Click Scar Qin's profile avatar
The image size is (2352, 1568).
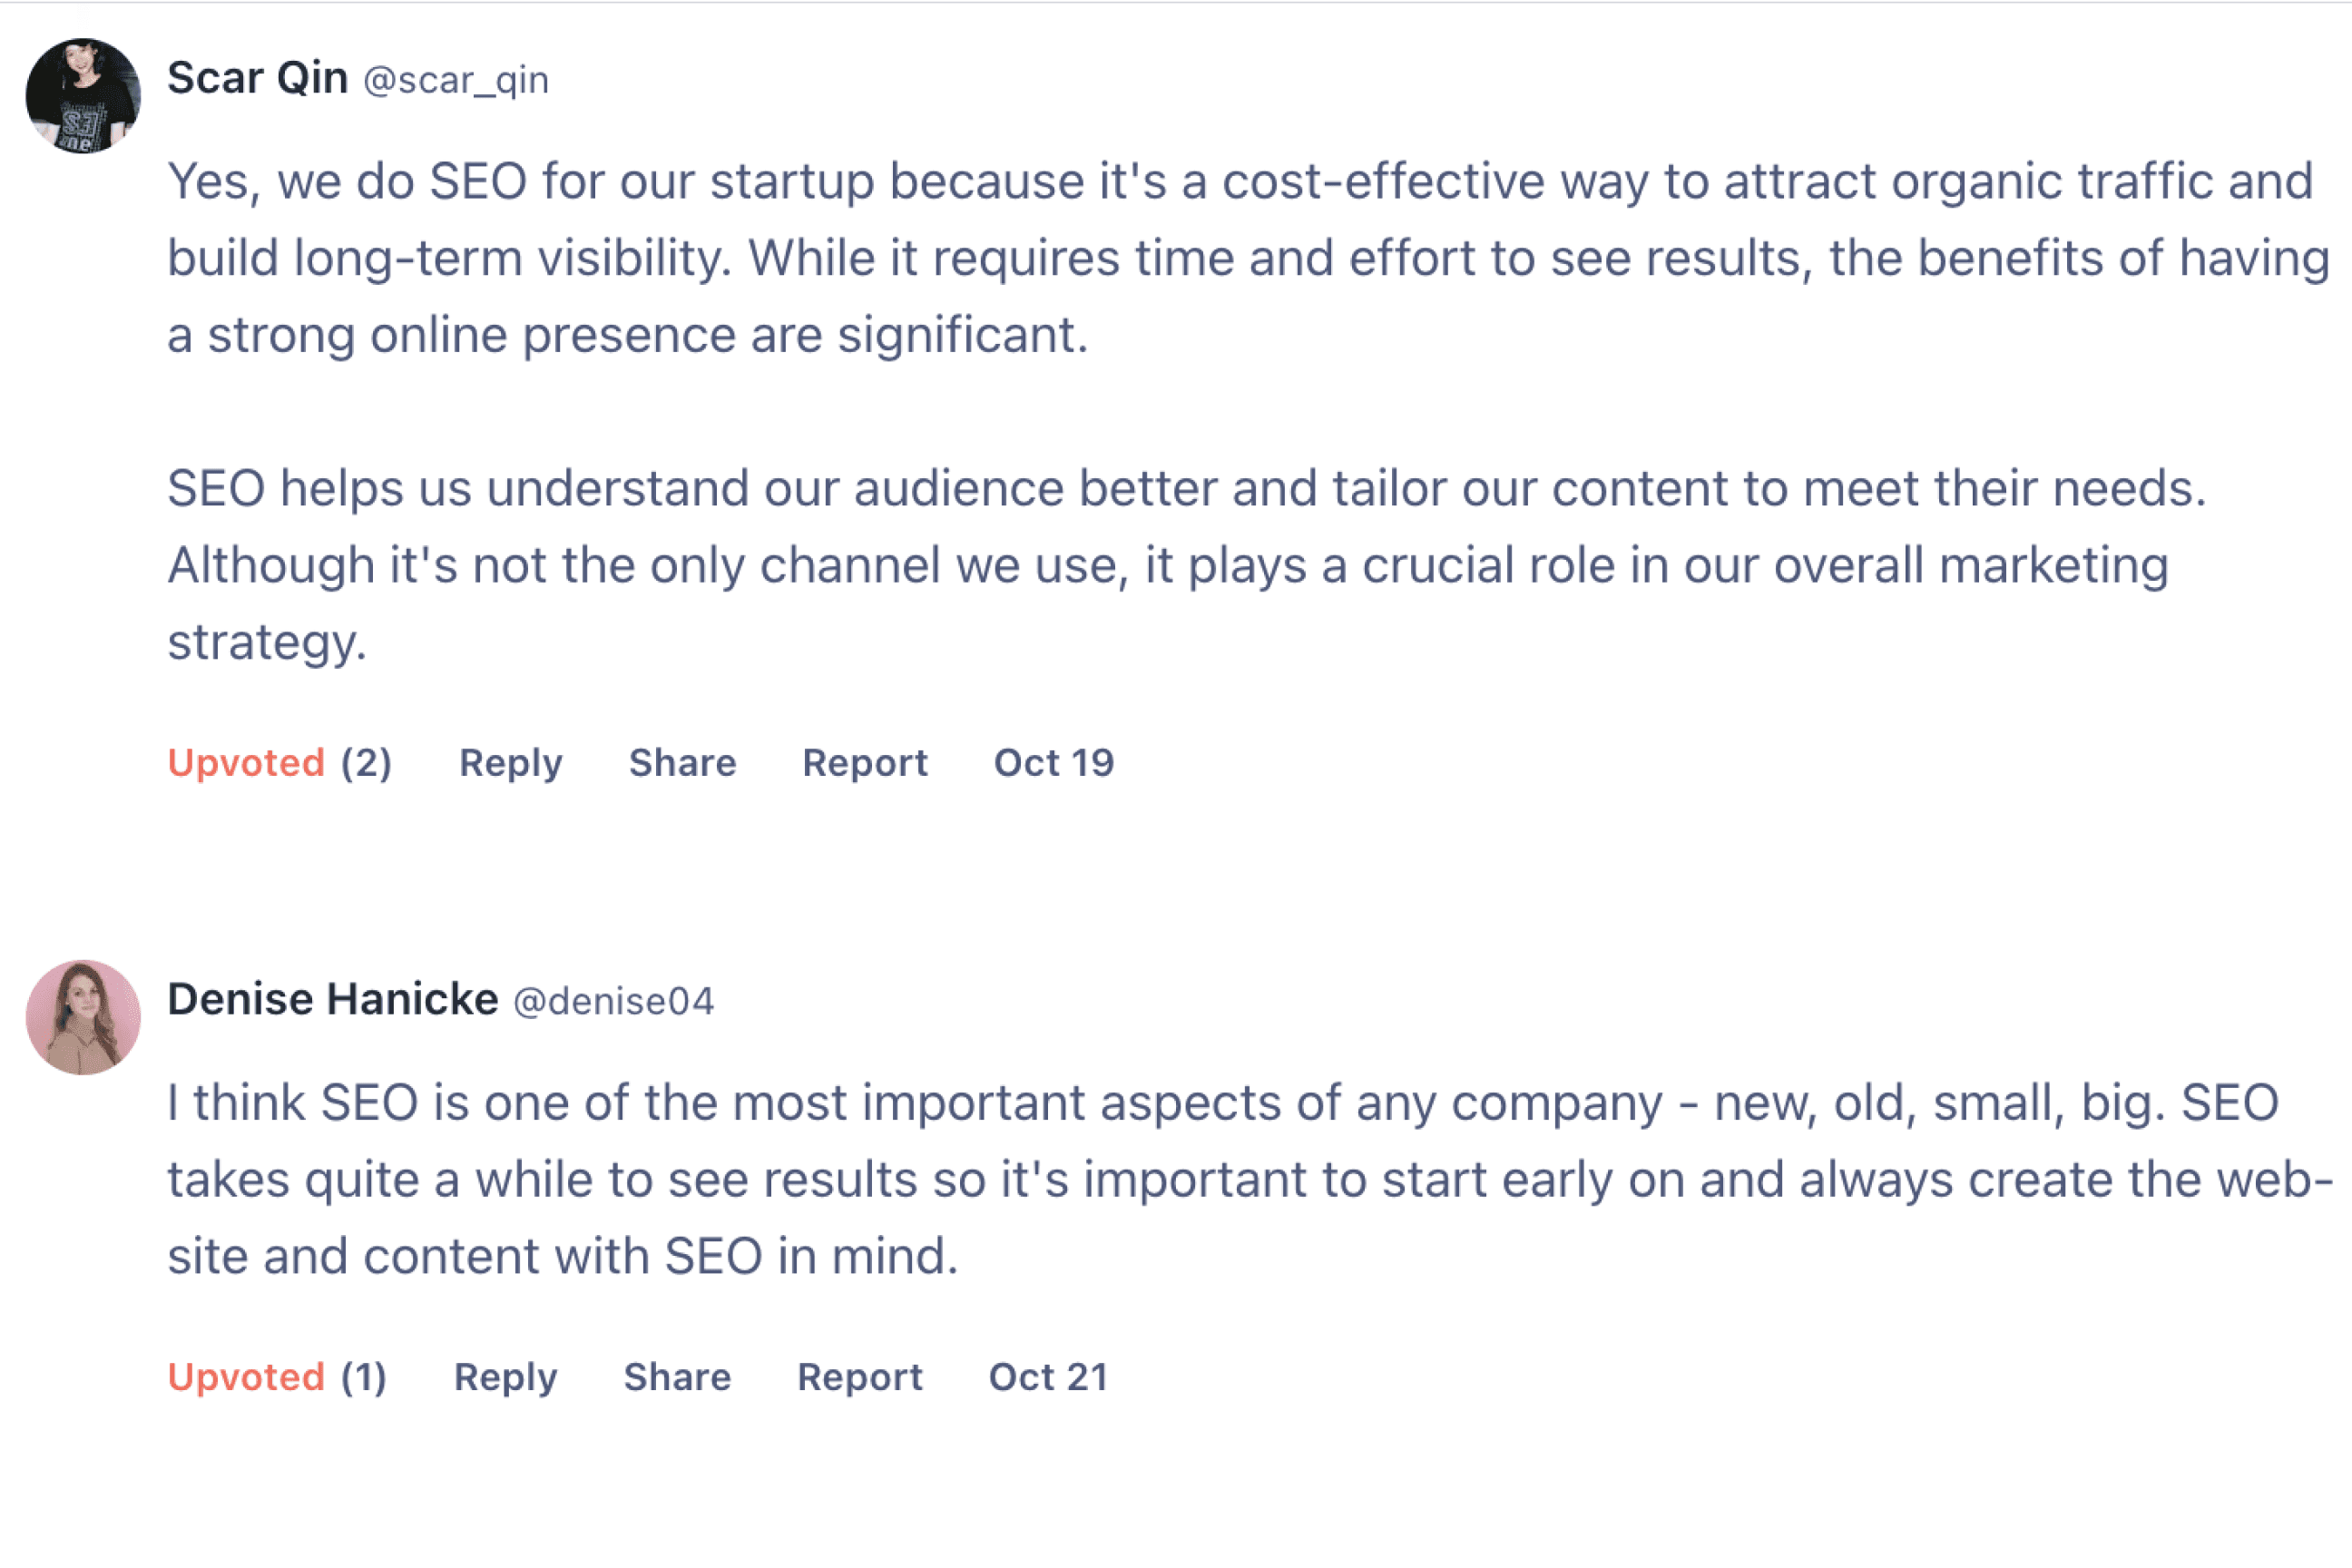pyautogui.click(x=83, y=96)
